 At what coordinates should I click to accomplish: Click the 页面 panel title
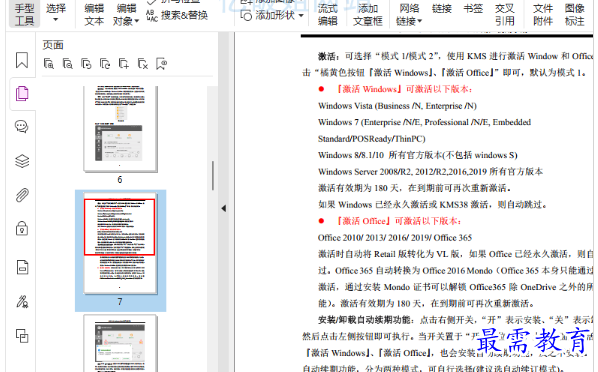click(x=53, y=45)
